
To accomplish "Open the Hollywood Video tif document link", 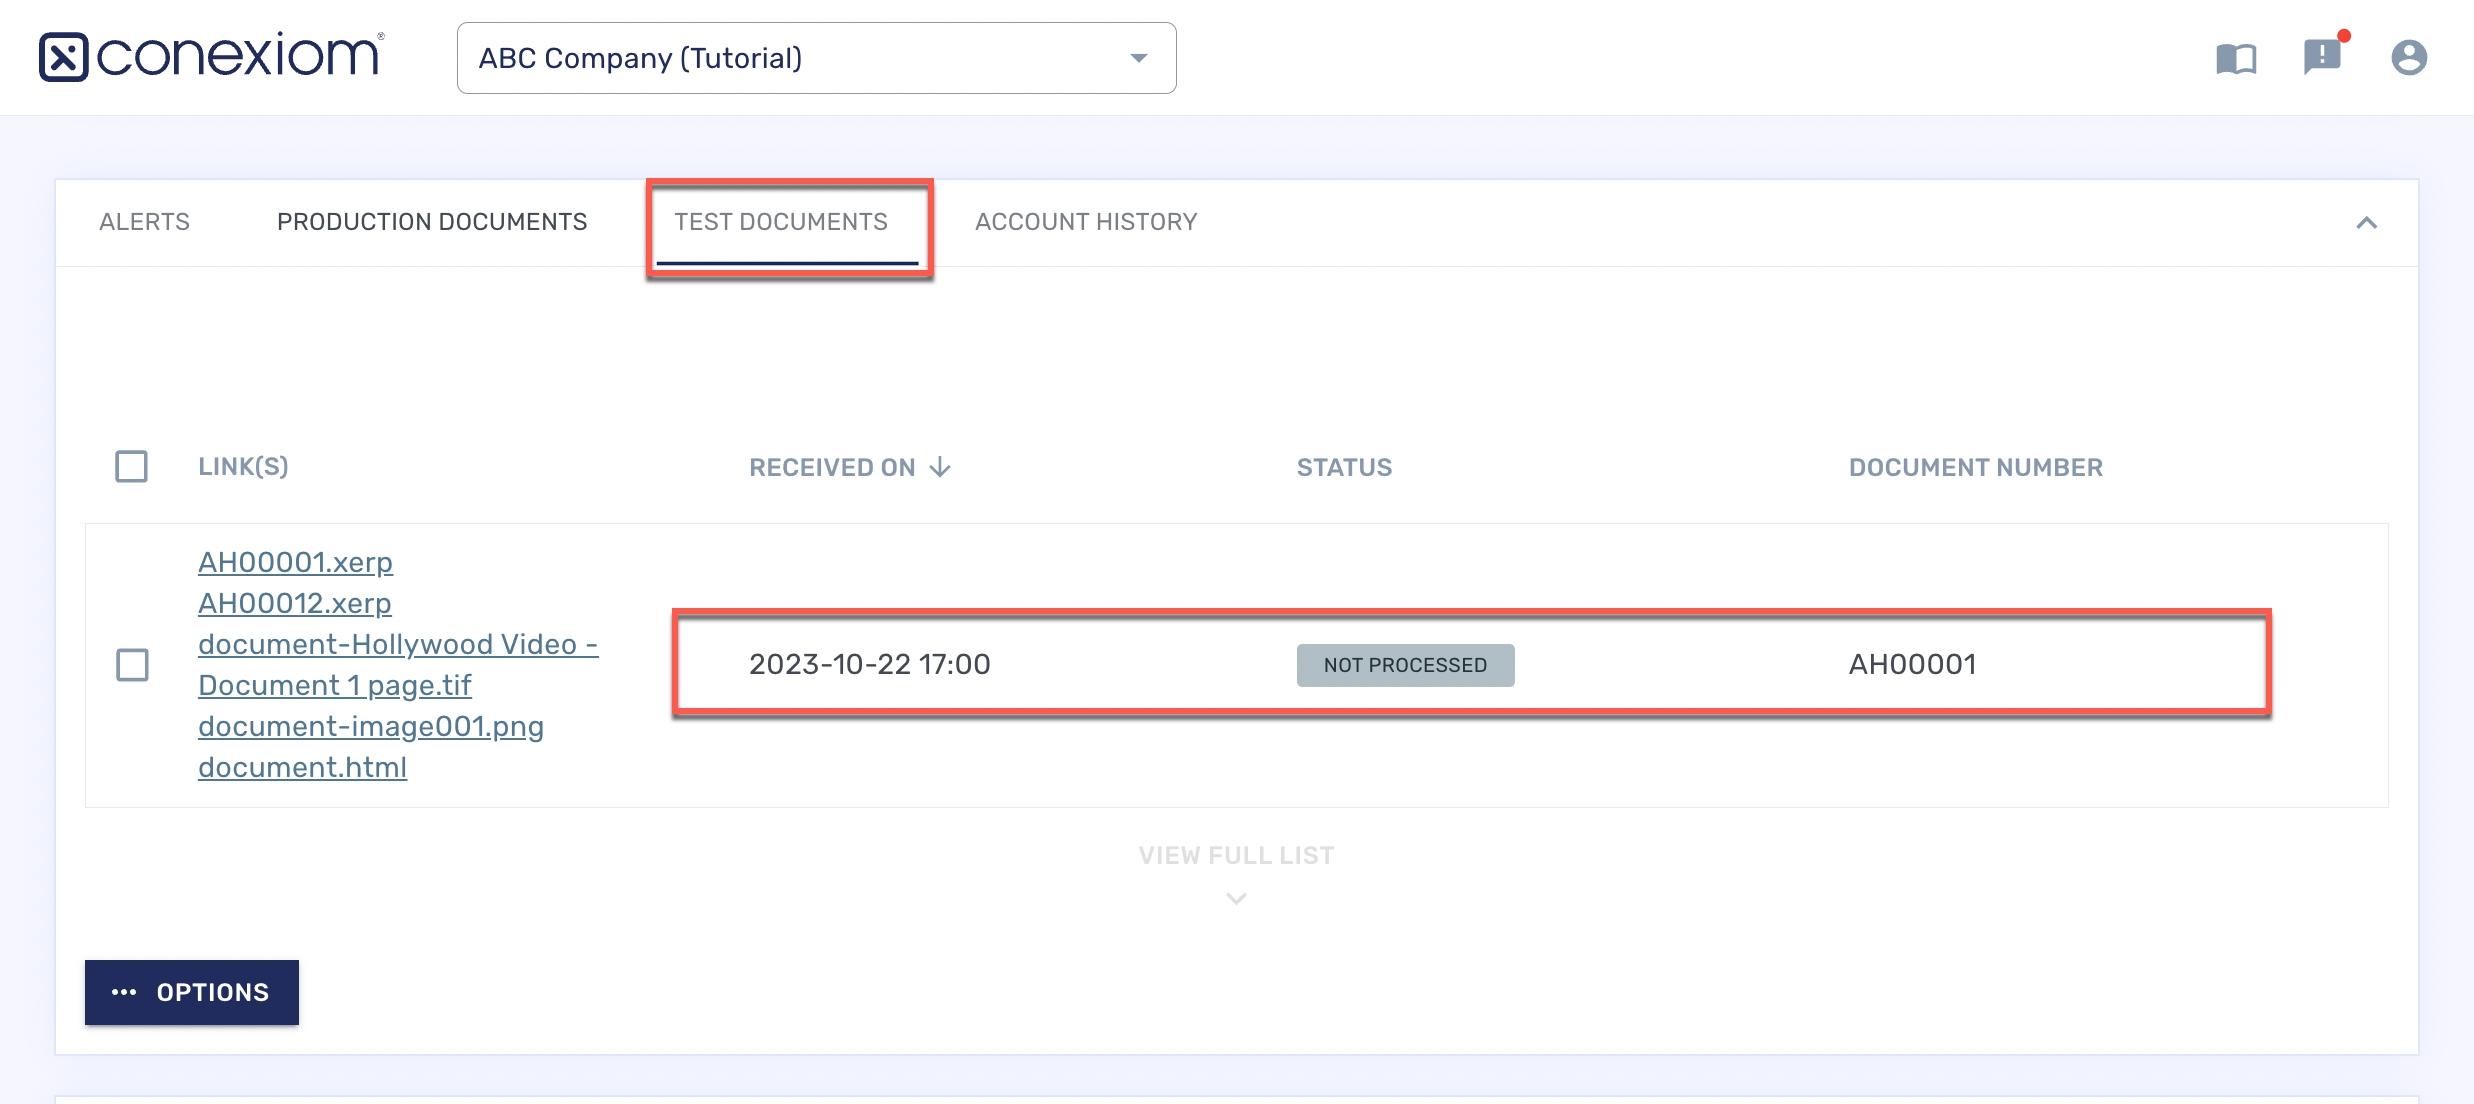I will 397,664.
